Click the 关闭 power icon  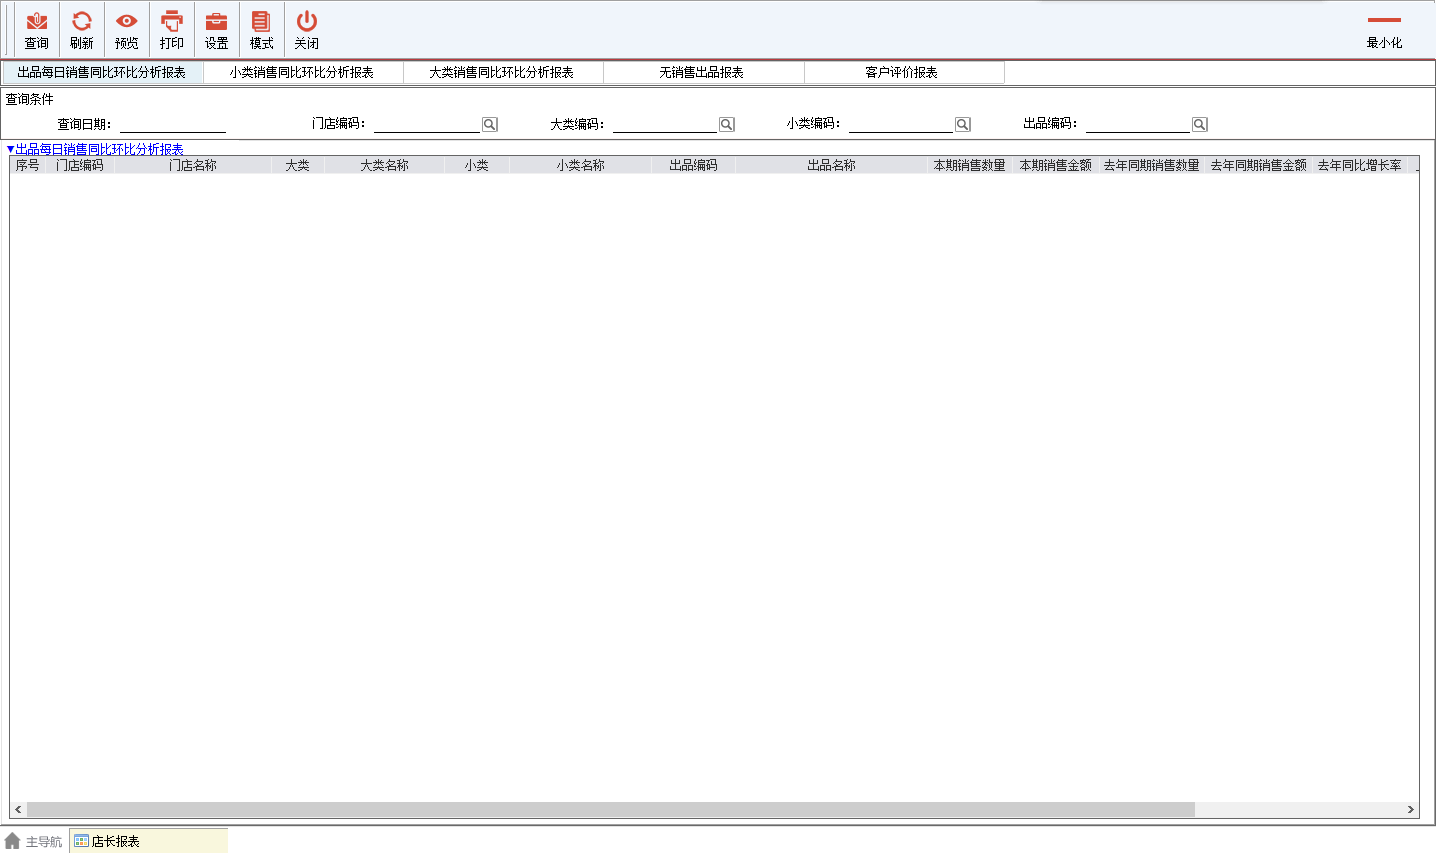pos(307,29)
